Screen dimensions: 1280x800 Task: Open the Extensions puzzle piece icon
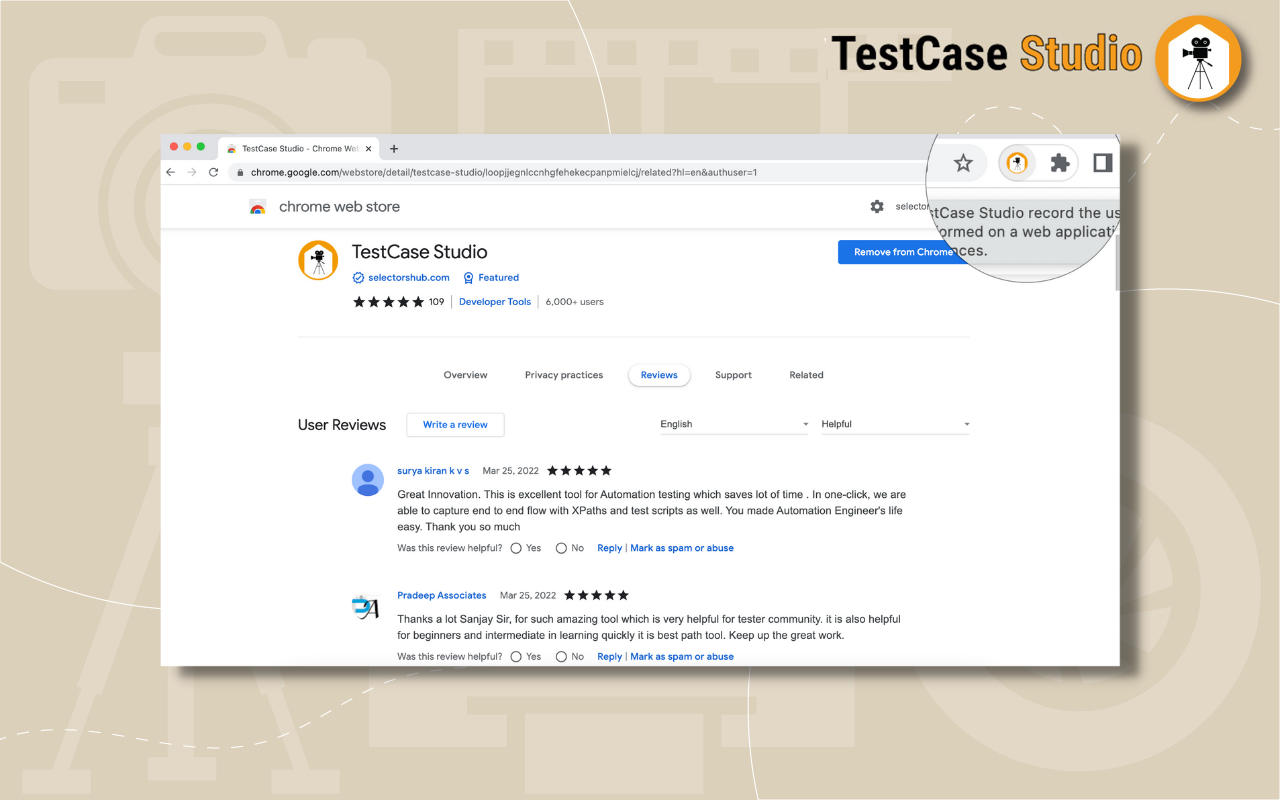(x=1059, y=162)
